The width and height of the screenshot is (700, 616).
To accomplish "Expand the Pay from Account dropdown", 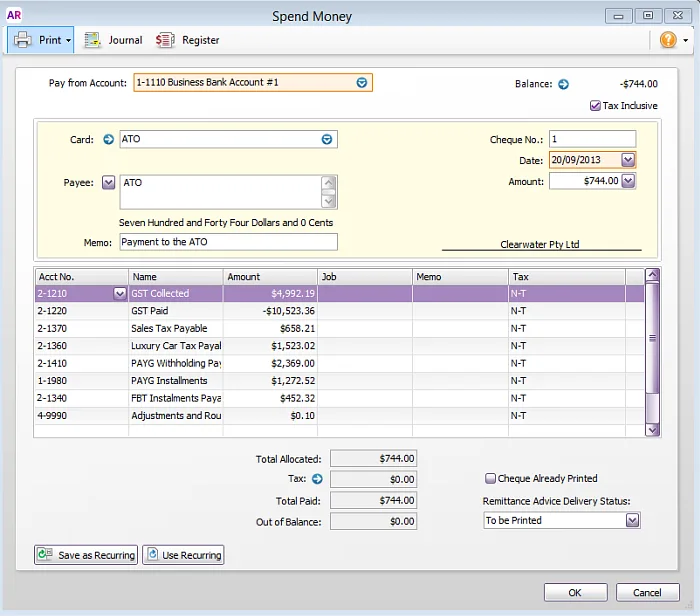I will point(362,83).
